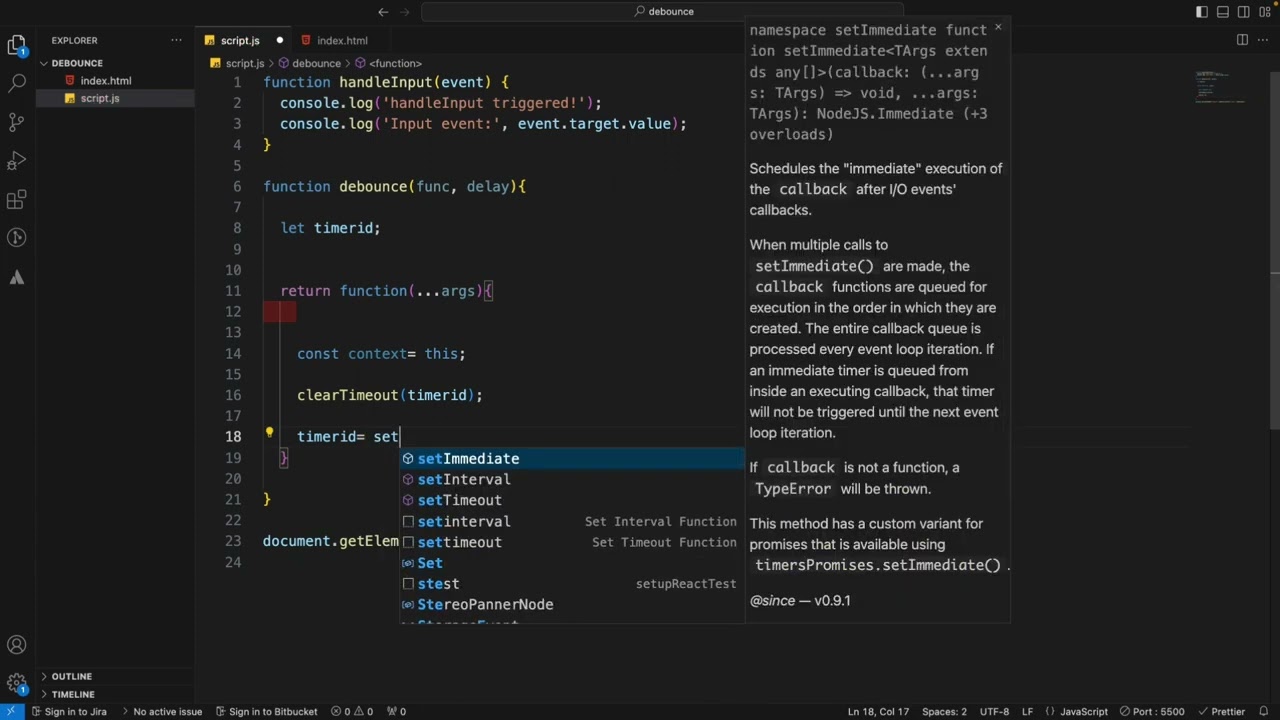
Task: Click the ports forwarded indicator showing 0
Action: pyautogui.click(x=396, y=711)
